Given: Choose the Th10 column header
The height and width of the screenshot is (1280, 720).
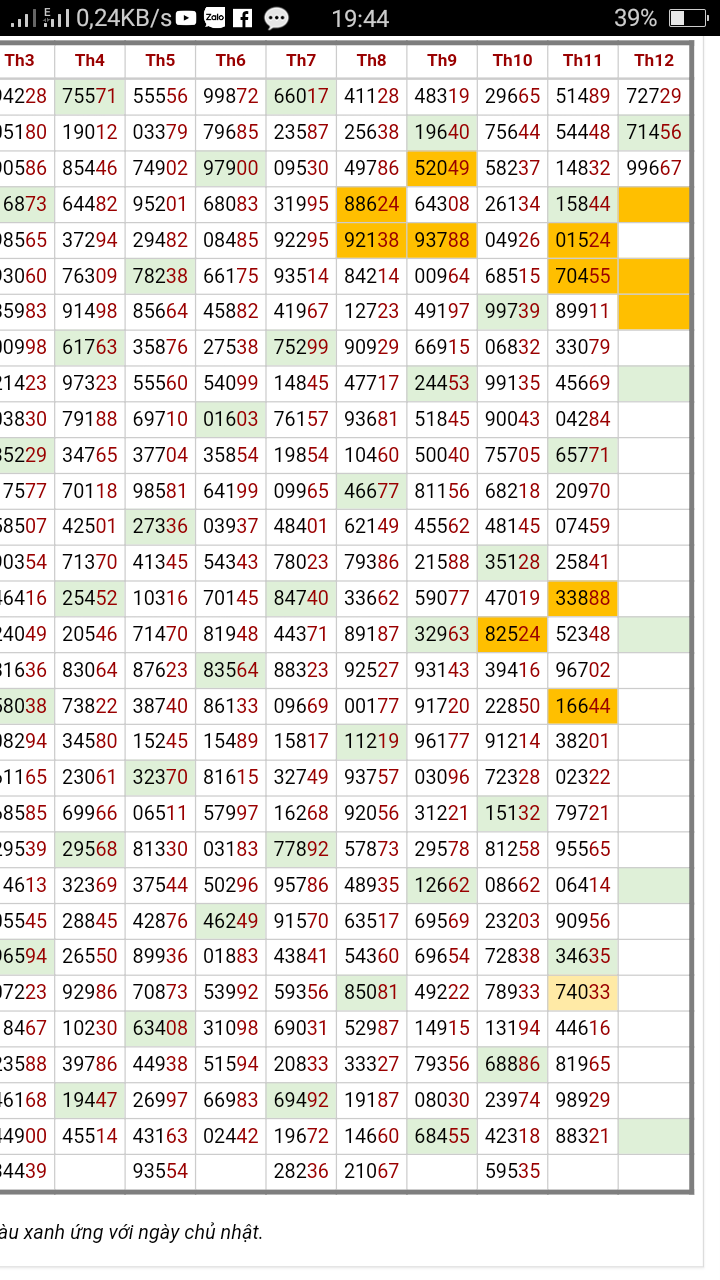Looking at the screenshot, I should 512,60.
